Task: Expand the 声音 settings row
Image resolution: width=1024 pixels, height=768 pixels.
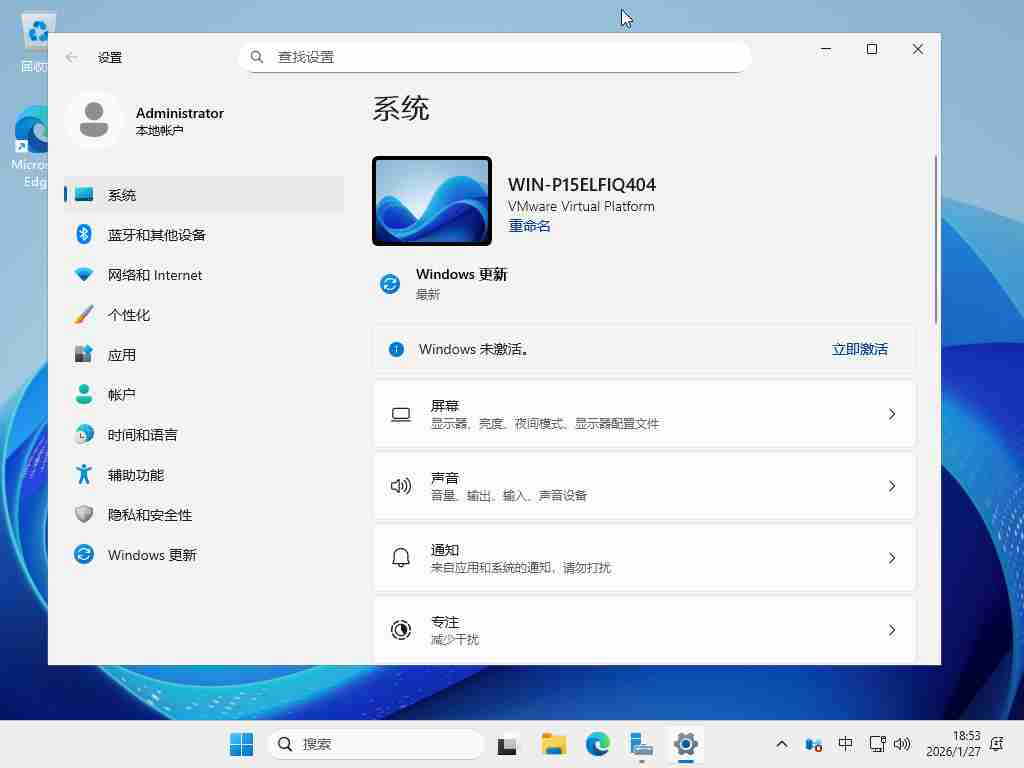Action: (x=644, y=485)
